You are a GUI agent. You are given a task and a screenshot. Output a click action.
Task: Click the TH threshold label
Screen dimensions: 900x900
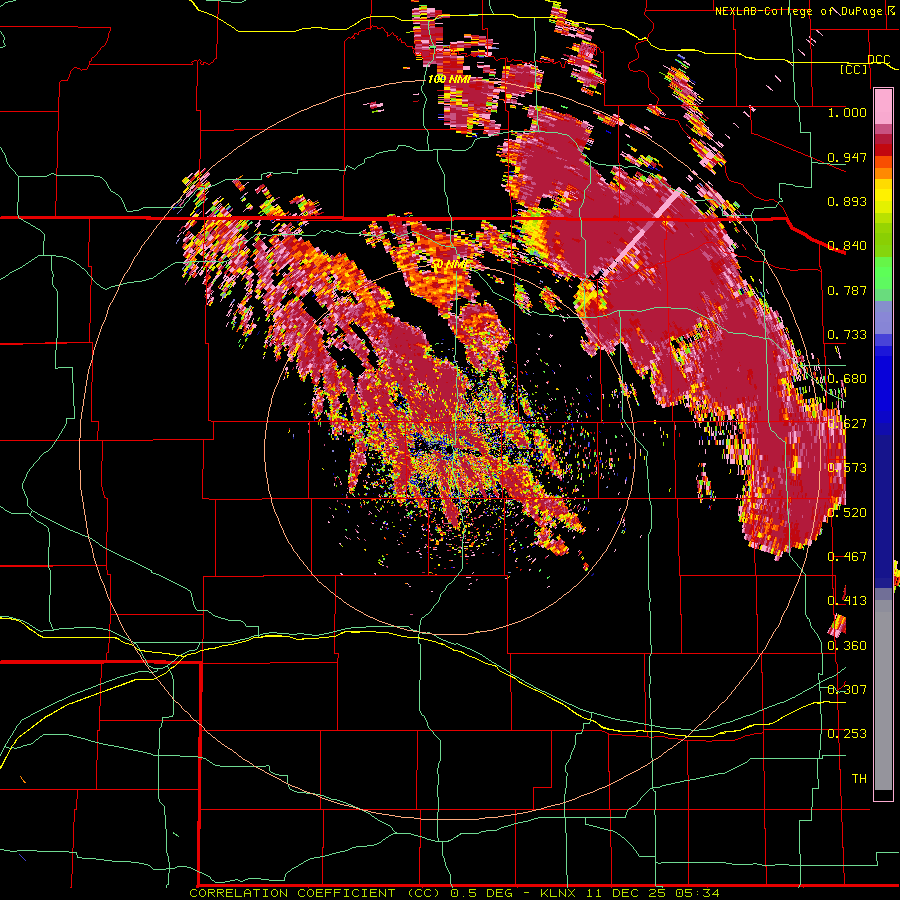pos(859,779)
